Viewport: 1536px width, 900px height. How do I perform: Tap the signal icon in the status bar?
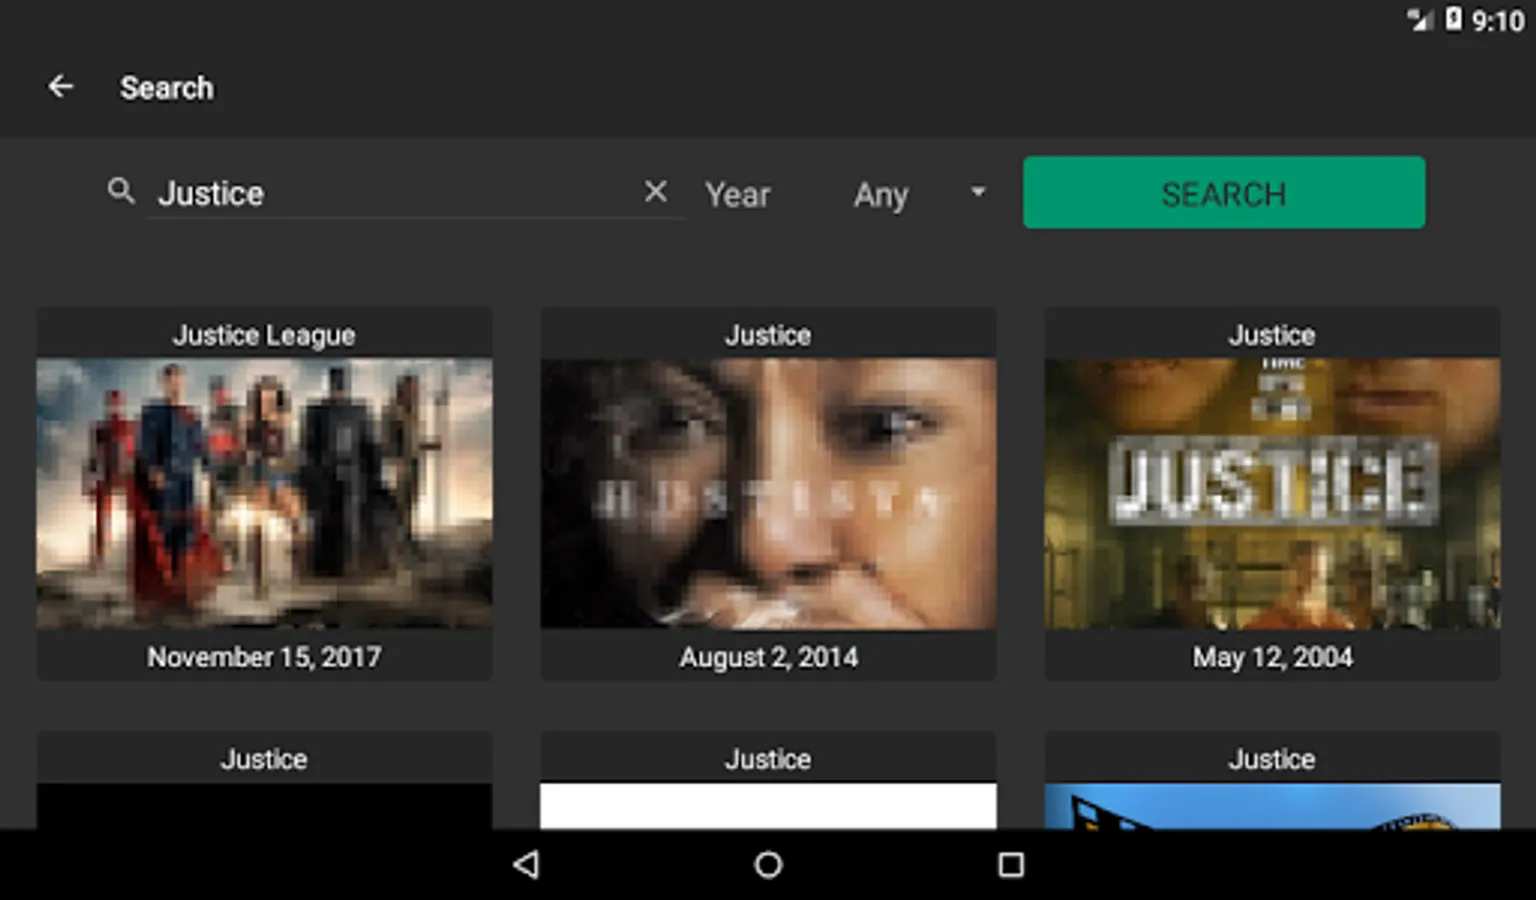1420,19
